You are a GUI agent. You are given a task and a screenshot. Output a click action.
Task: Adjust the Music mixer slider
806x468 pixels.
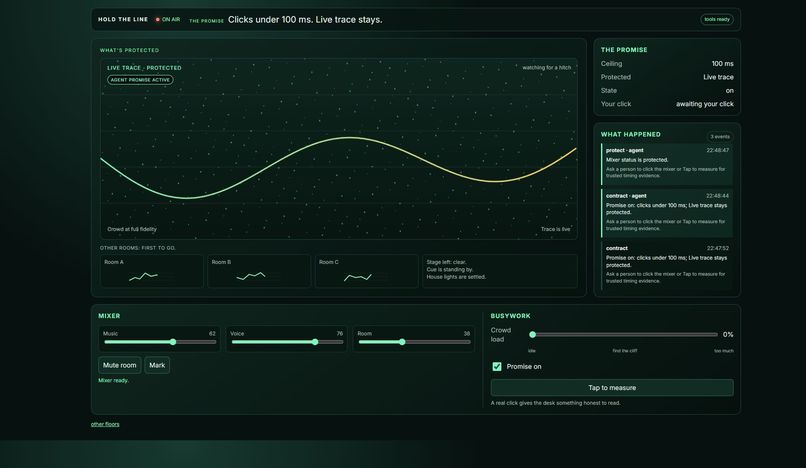160,342
